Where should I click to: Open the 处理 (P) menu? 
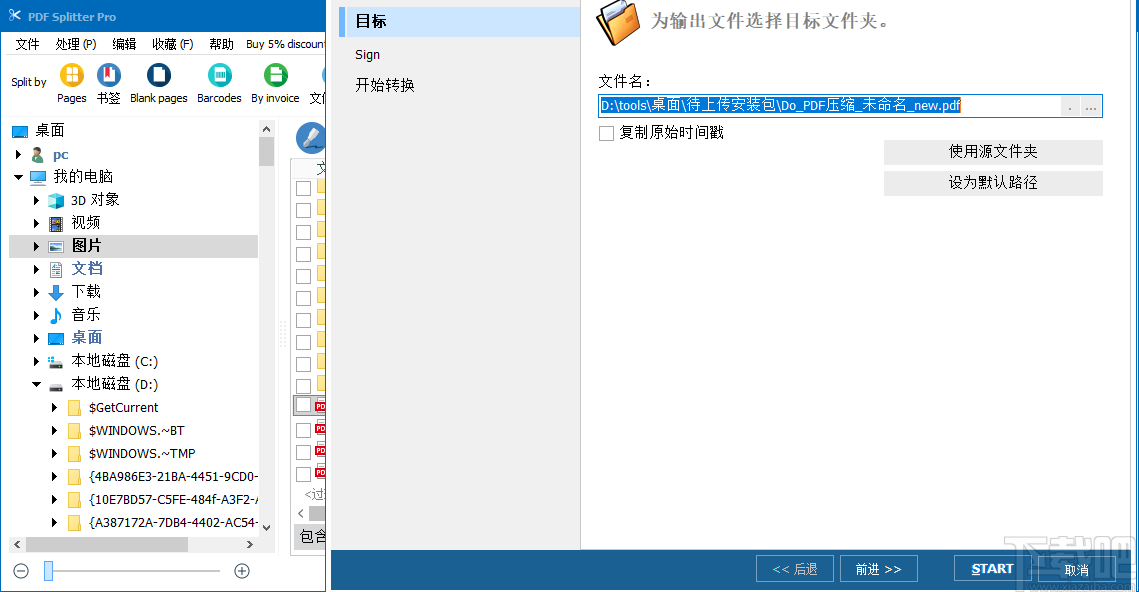78,44
